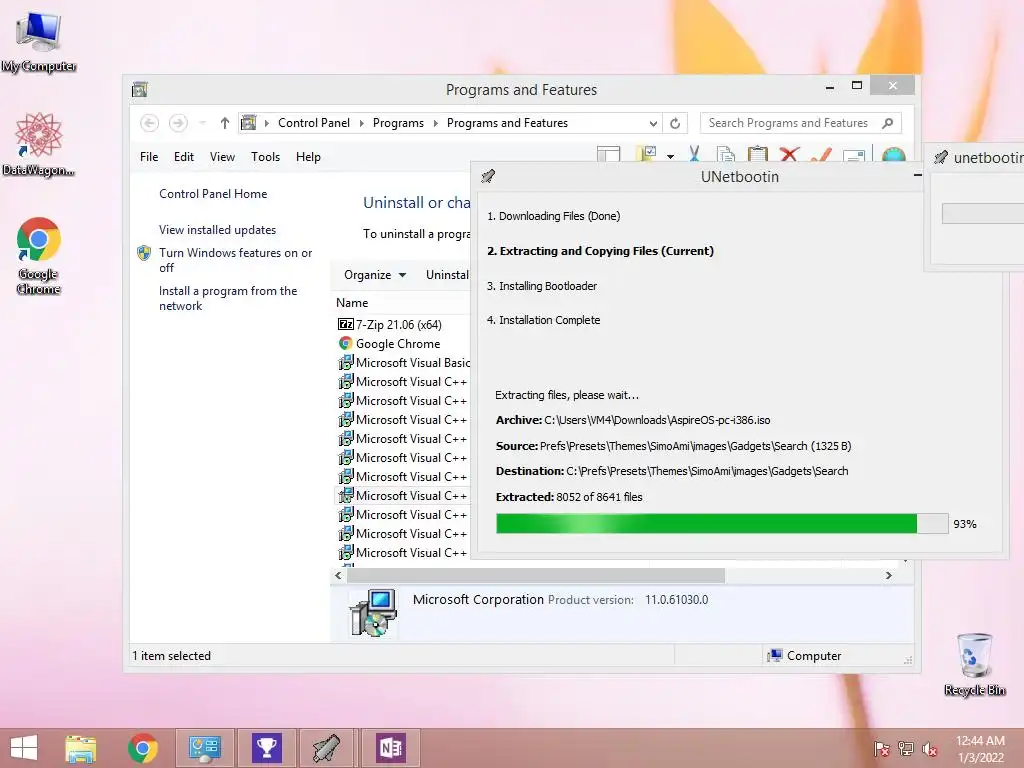1024x768 pixels.
Task: Open dropdown arrow next to folder options icon
Action: click(x=670, y=156)
